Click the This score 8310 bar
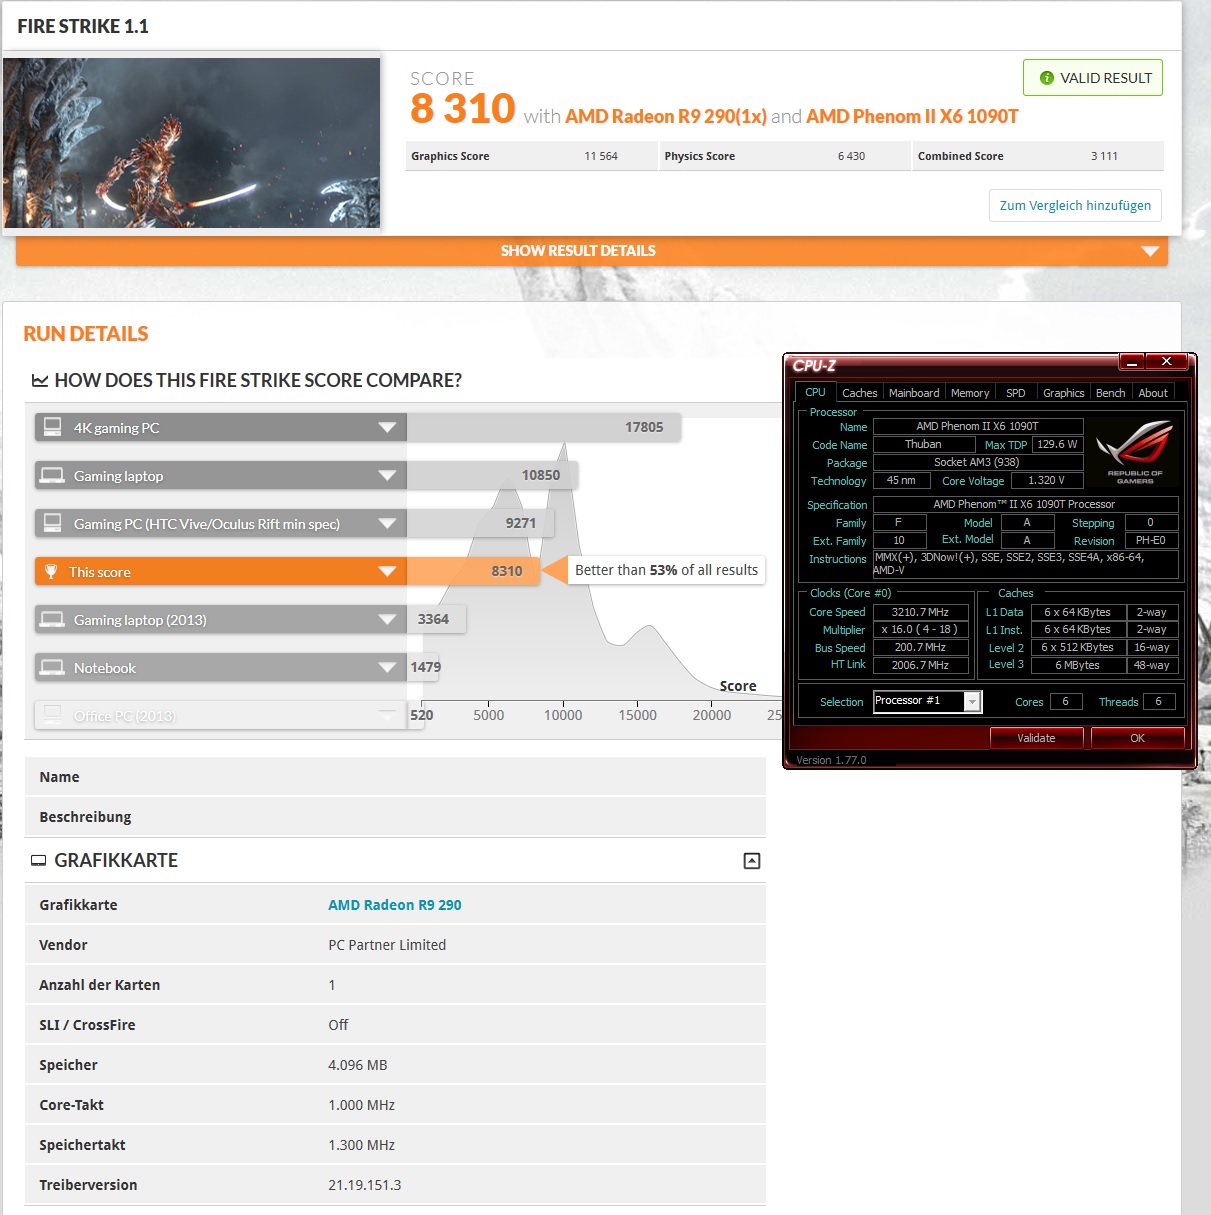Screen dimensions: 1211x1215 [473, 571]
